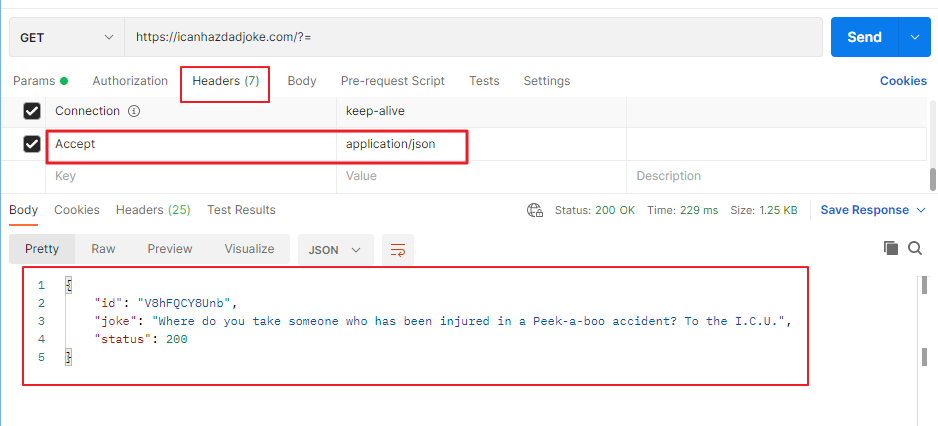
Task: Click the Connection header key text
Action: pyautogui.click(x=87, y=111)
